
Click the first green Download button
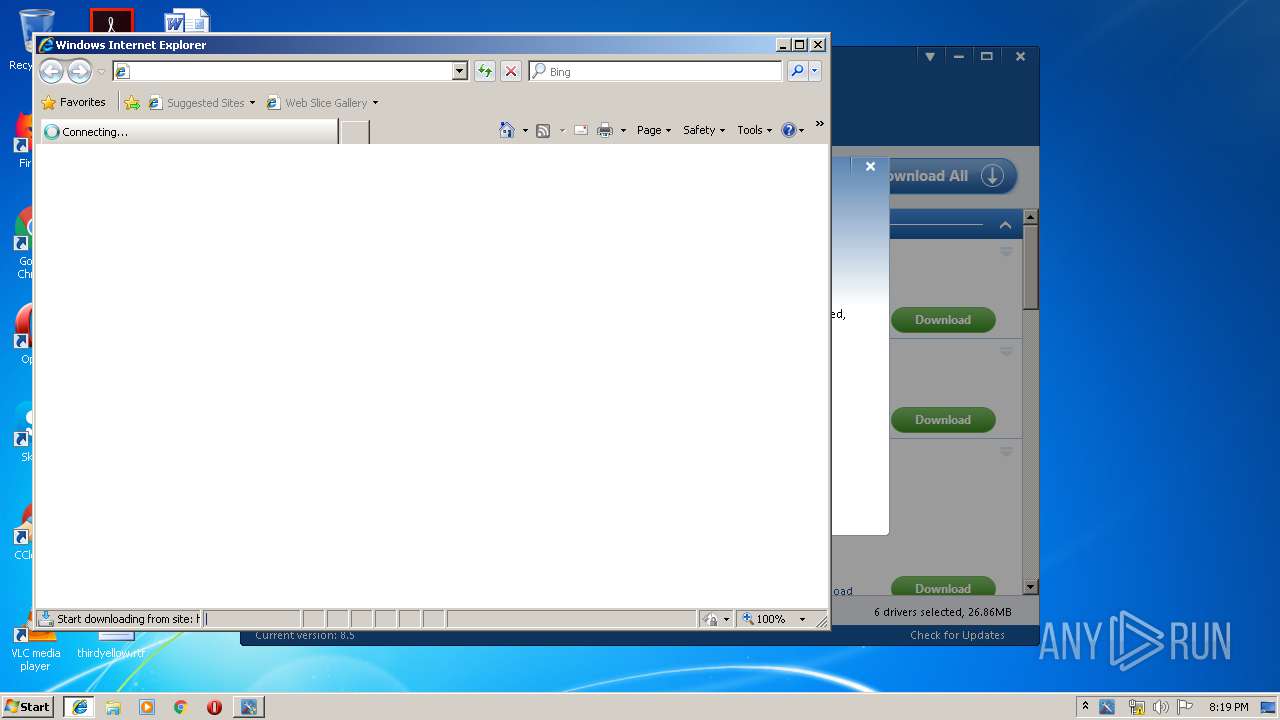pos(943,320)
